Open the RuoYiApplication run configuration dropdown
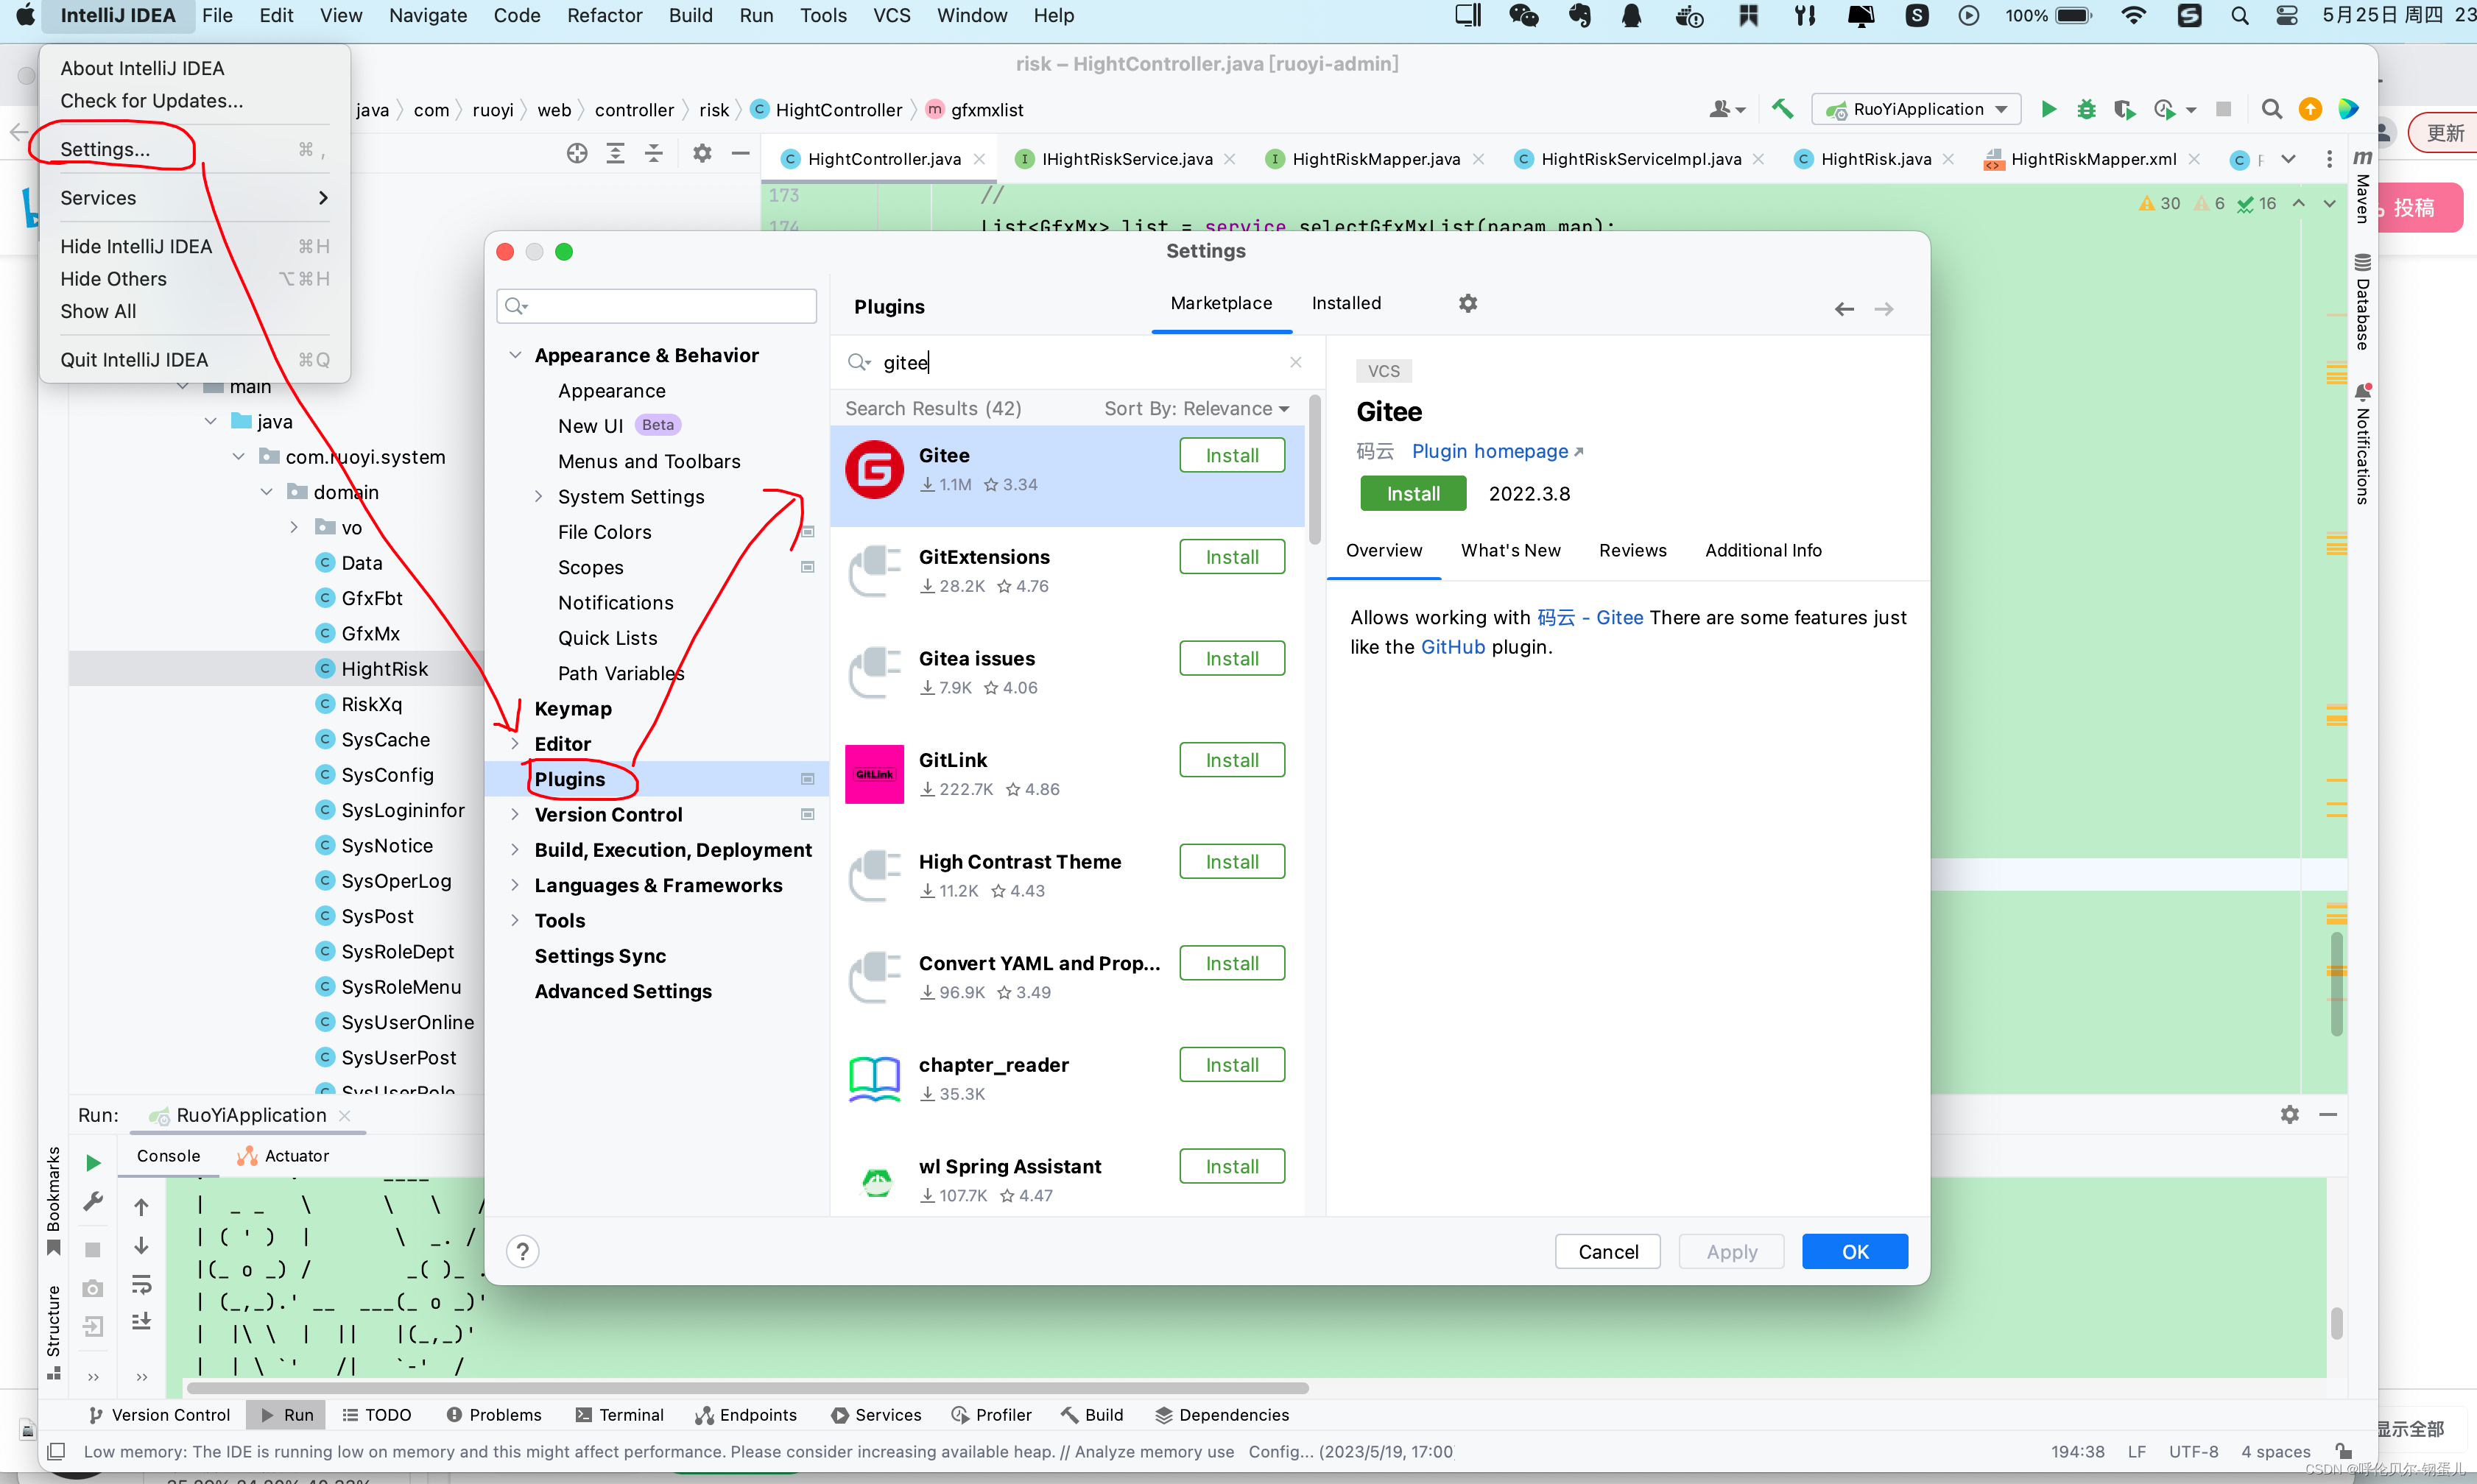The image size is (2477, 1484). (1916, 109)
